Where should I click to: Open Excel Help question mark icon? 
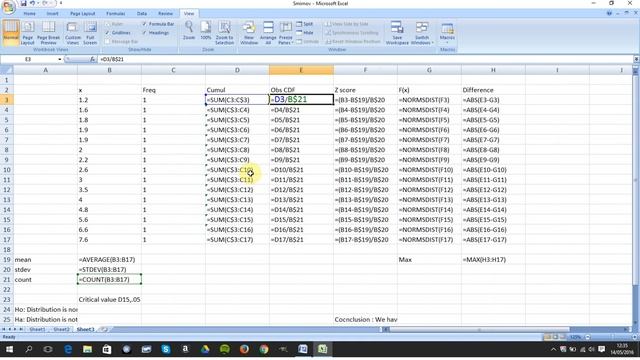[x=609, y=13]
